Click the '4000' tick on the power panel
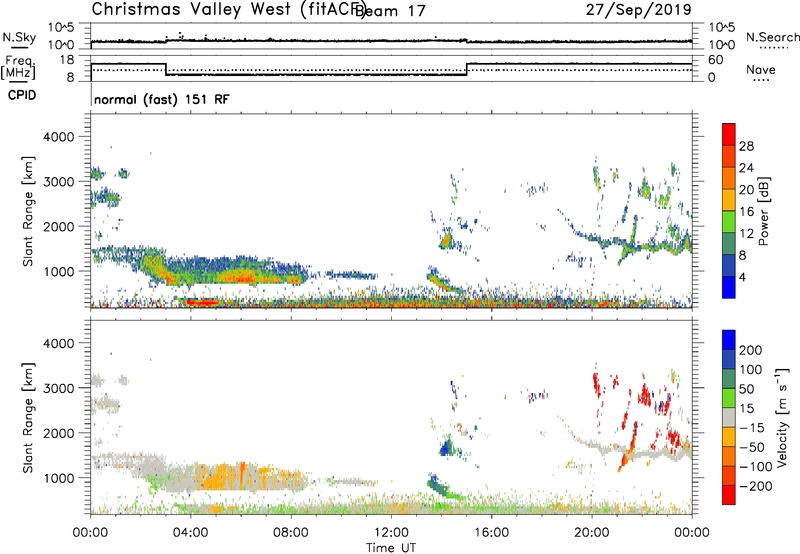This screenshot has width=800, height=554. 59,137
